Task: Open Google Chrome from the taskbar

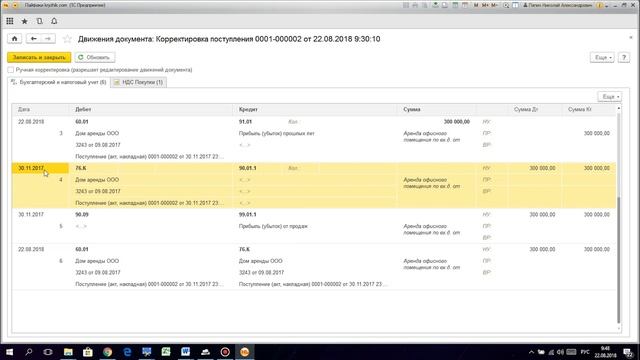Action: pos(107,352)
